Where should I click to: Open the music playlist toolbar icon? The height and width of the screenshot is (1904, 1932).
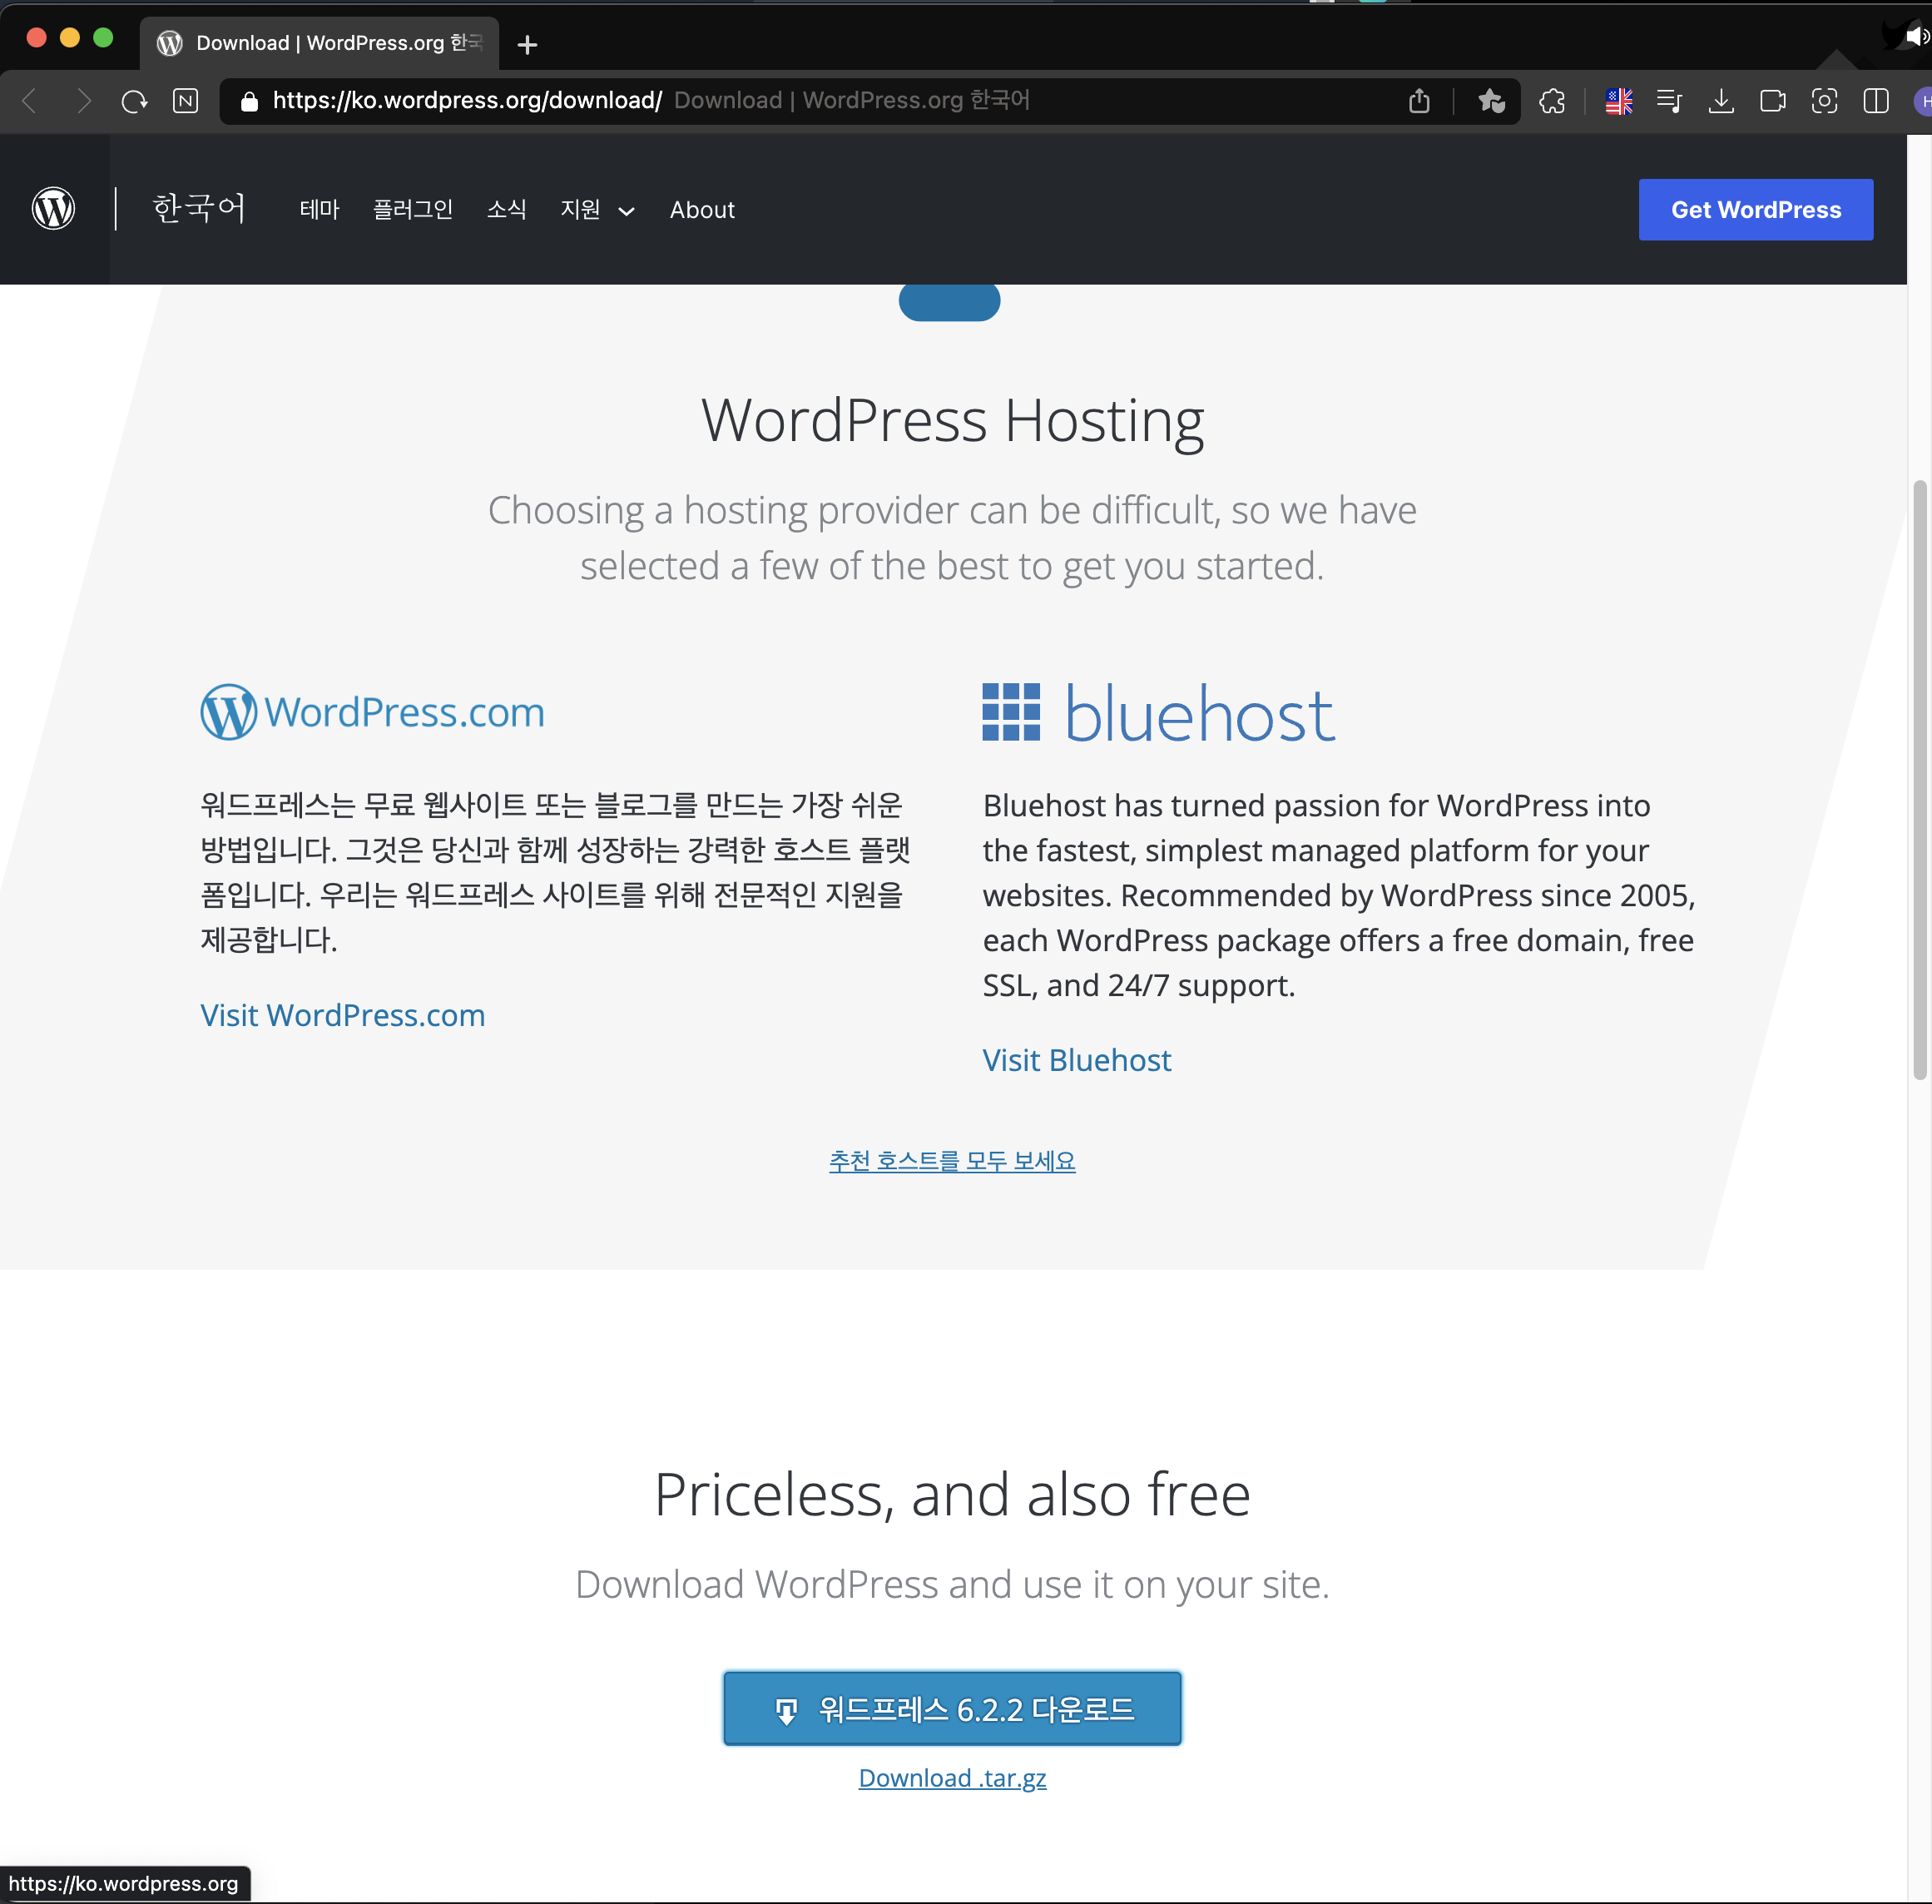pos(1669,101)
